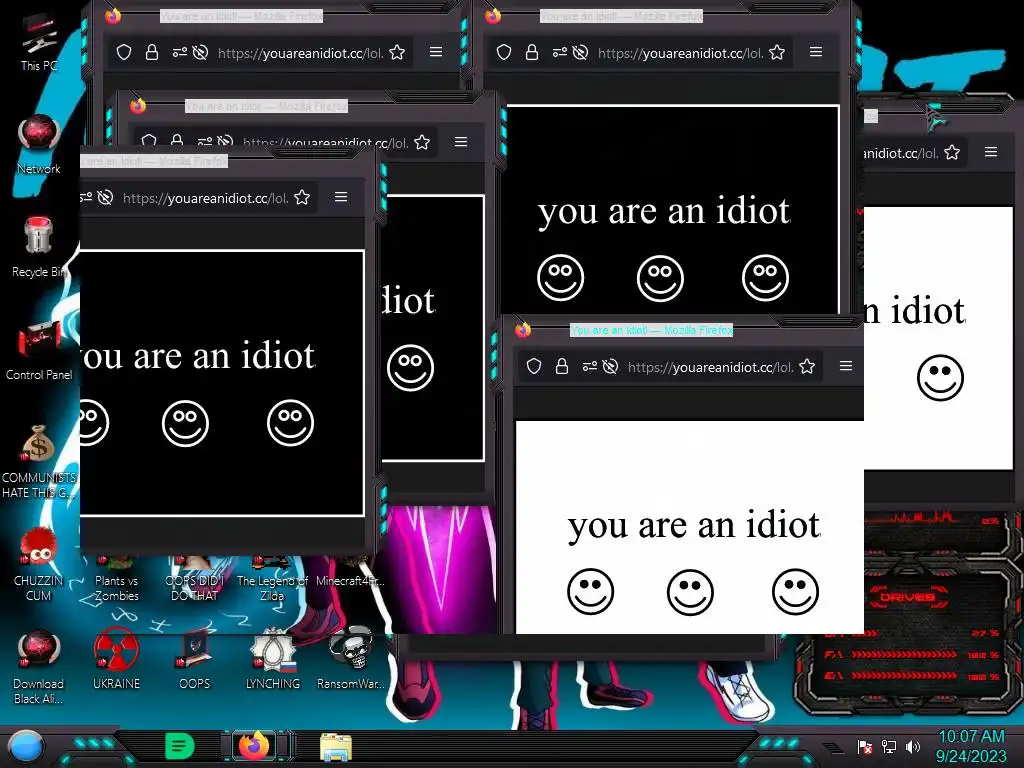Click autoplay blocked icon in top-right Firefox window
Image resolution: width=1024 pixels, height=768 pixels.
pyautogui.click(x=580, y=52)
